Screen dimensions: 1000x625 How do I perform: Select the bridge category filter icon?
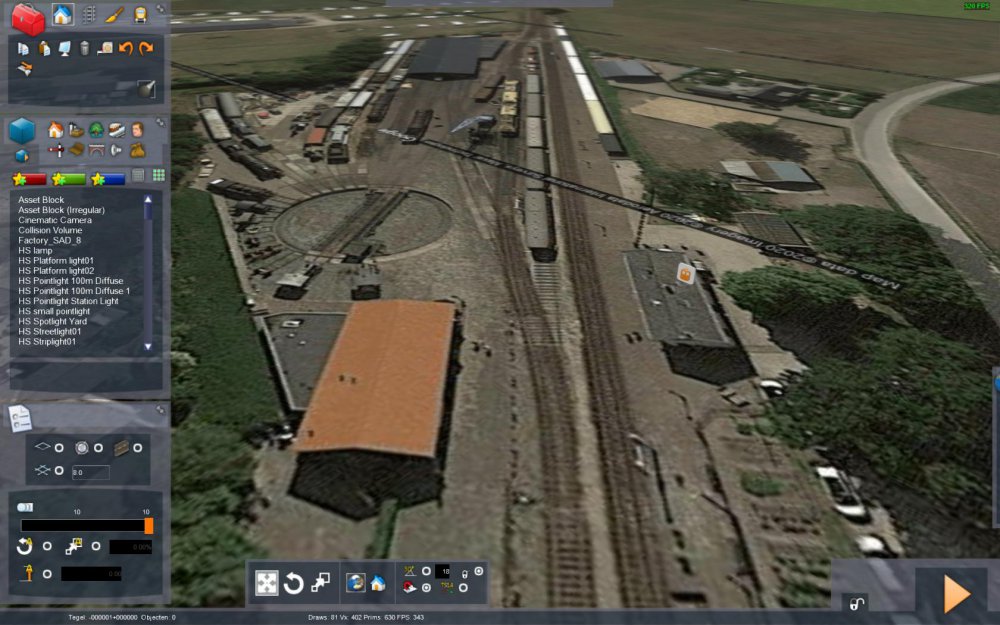pos(96,150)
